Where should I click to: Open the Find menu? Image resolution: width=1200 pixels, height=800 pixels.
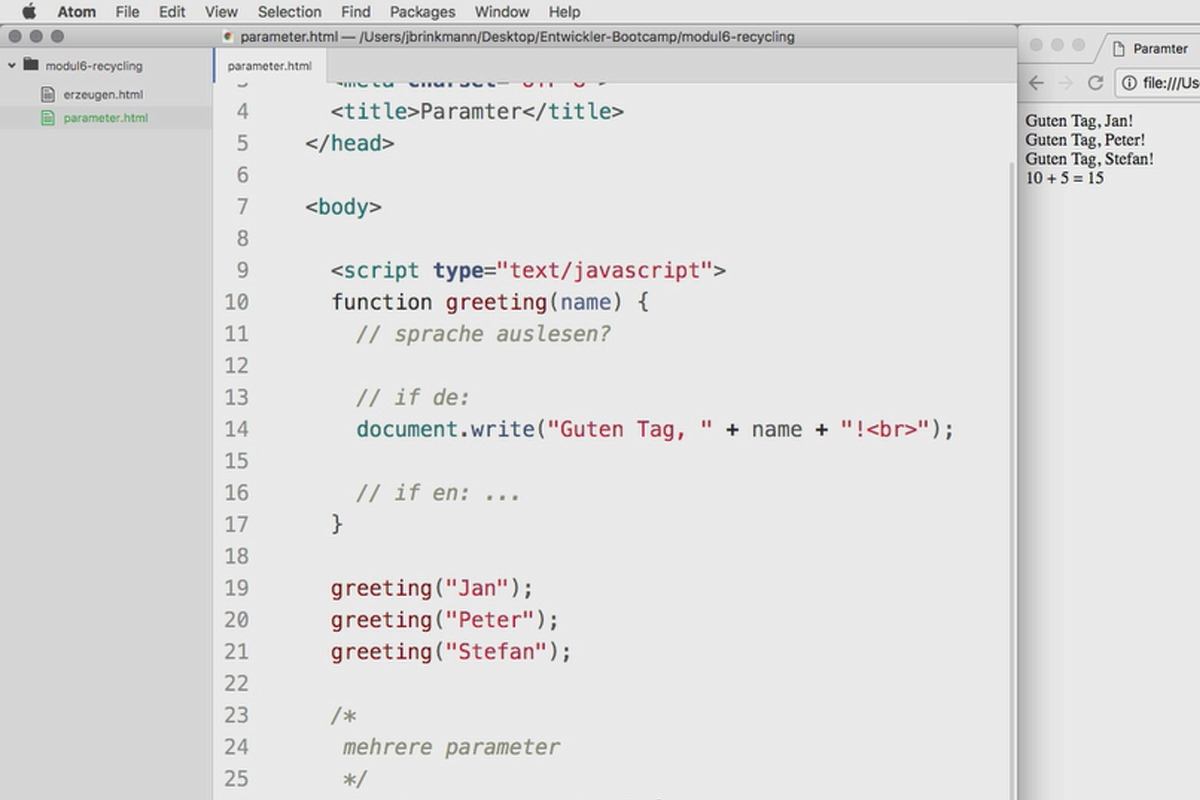355,12
